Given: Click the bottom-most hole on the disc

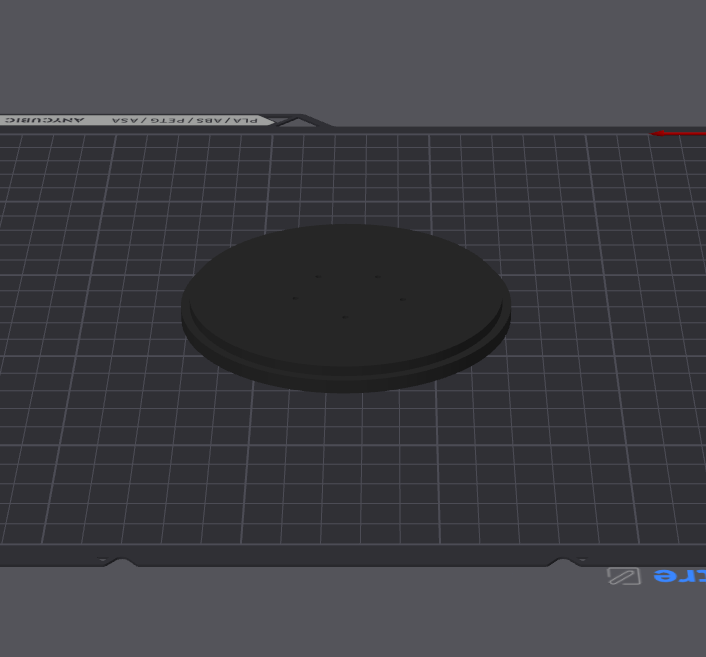Looking at the screenshot, I should pos(344,318).
